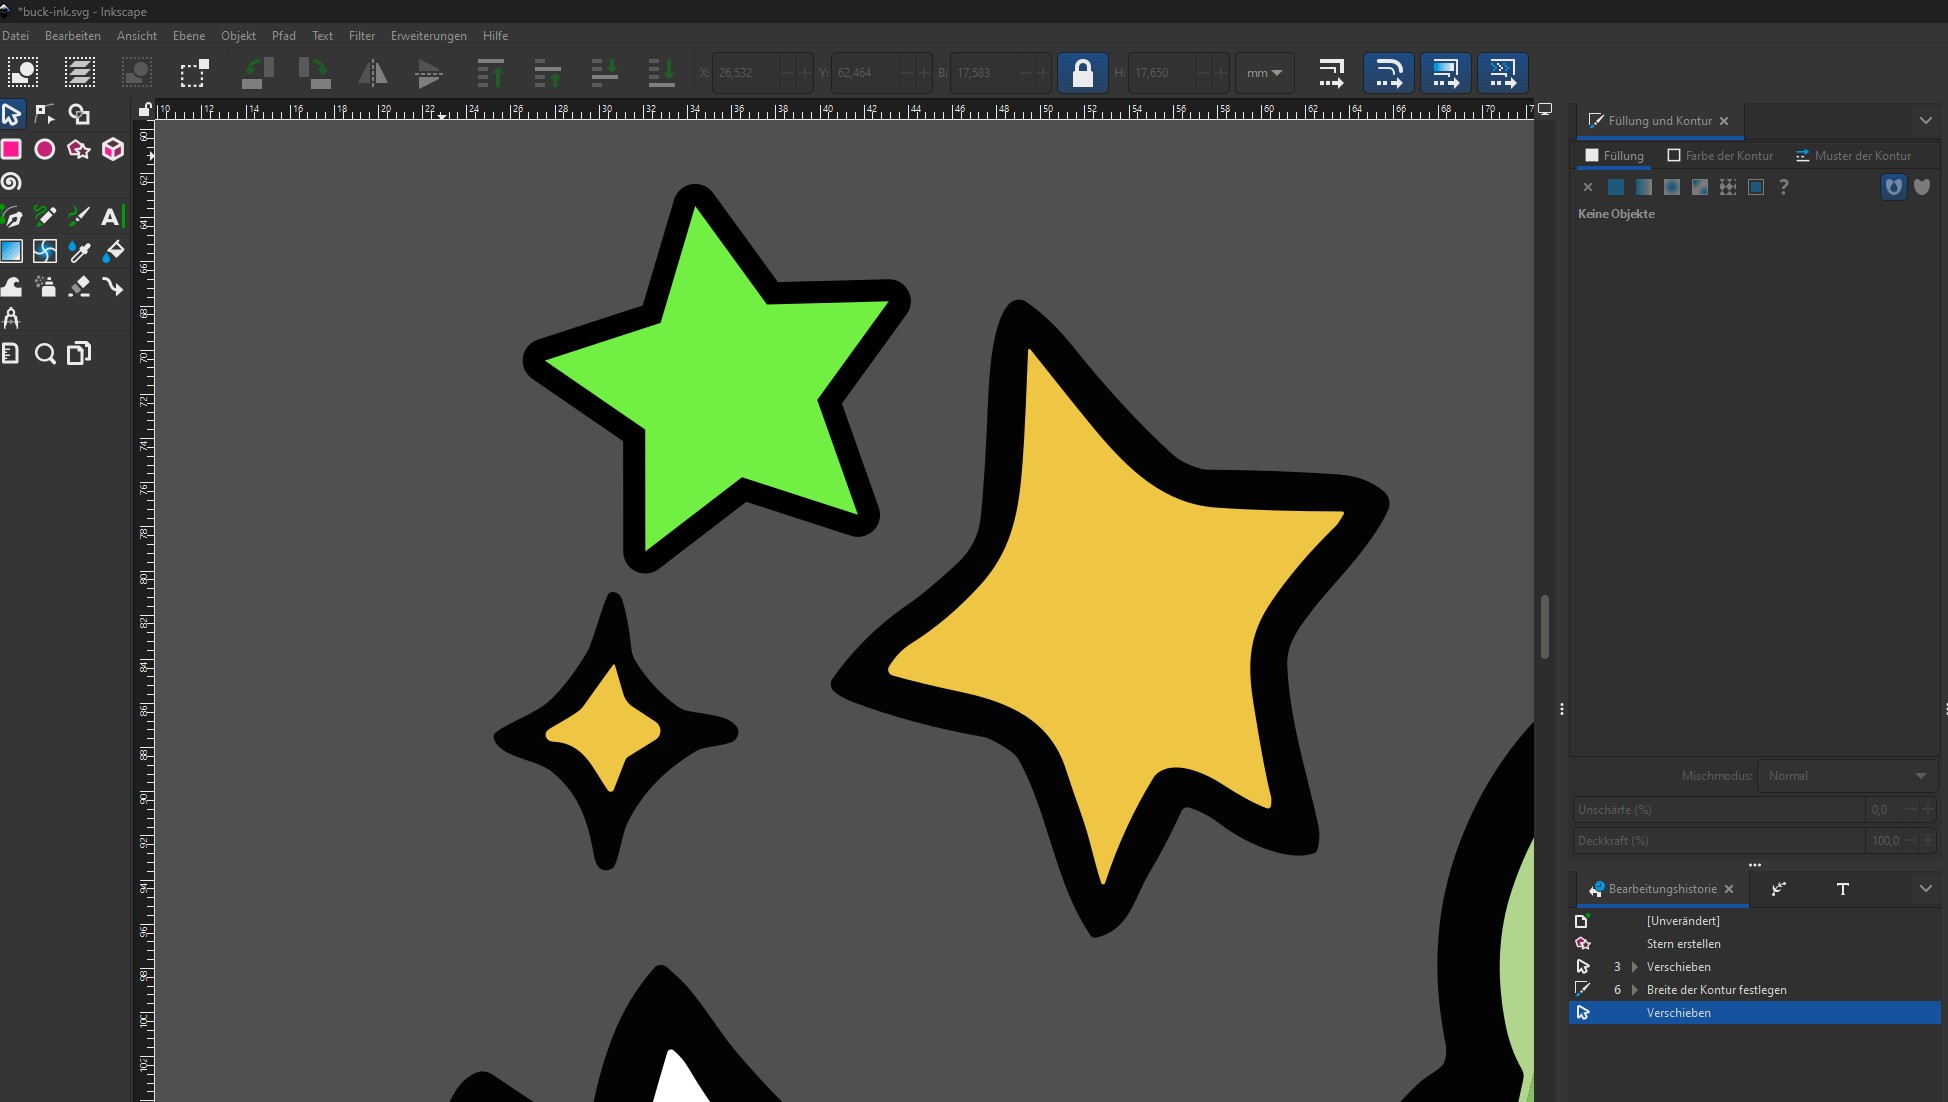Open the Erweiterungen menu
Screen dimensions: 1948x1102
pyautogui.click(x=428, y=36)
